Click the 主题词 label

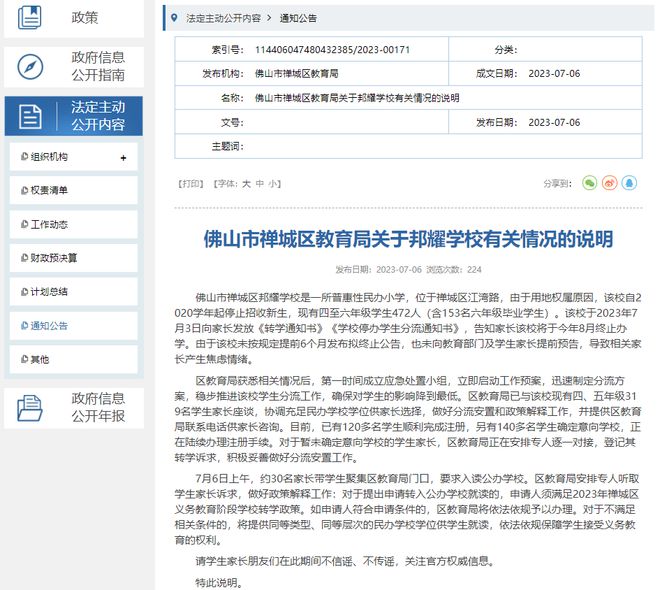pos(227,146)
